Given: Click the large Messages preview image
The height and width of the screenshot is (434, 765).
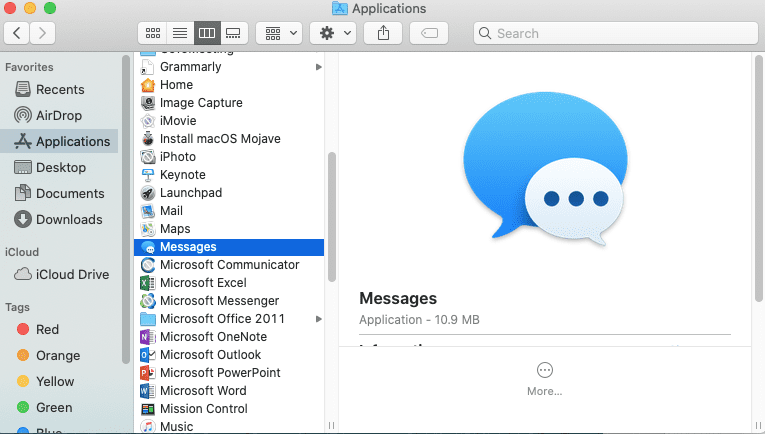Looking at the screenshot, I should tap(545, 168).
